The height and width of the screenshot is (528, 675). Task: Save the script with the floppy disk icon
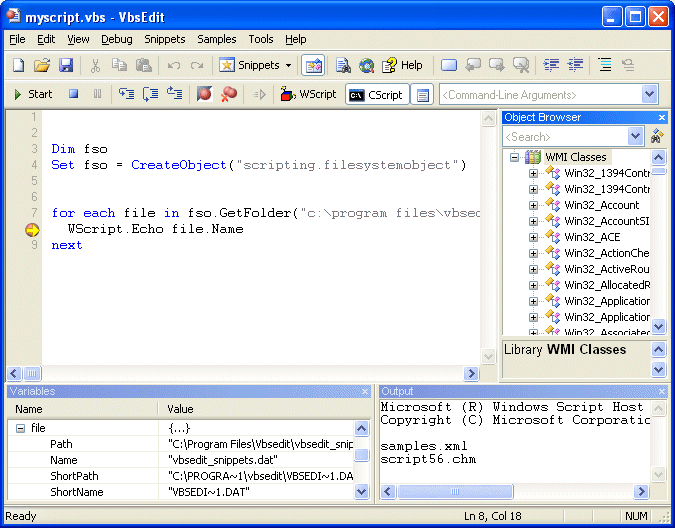click(66, 65)
